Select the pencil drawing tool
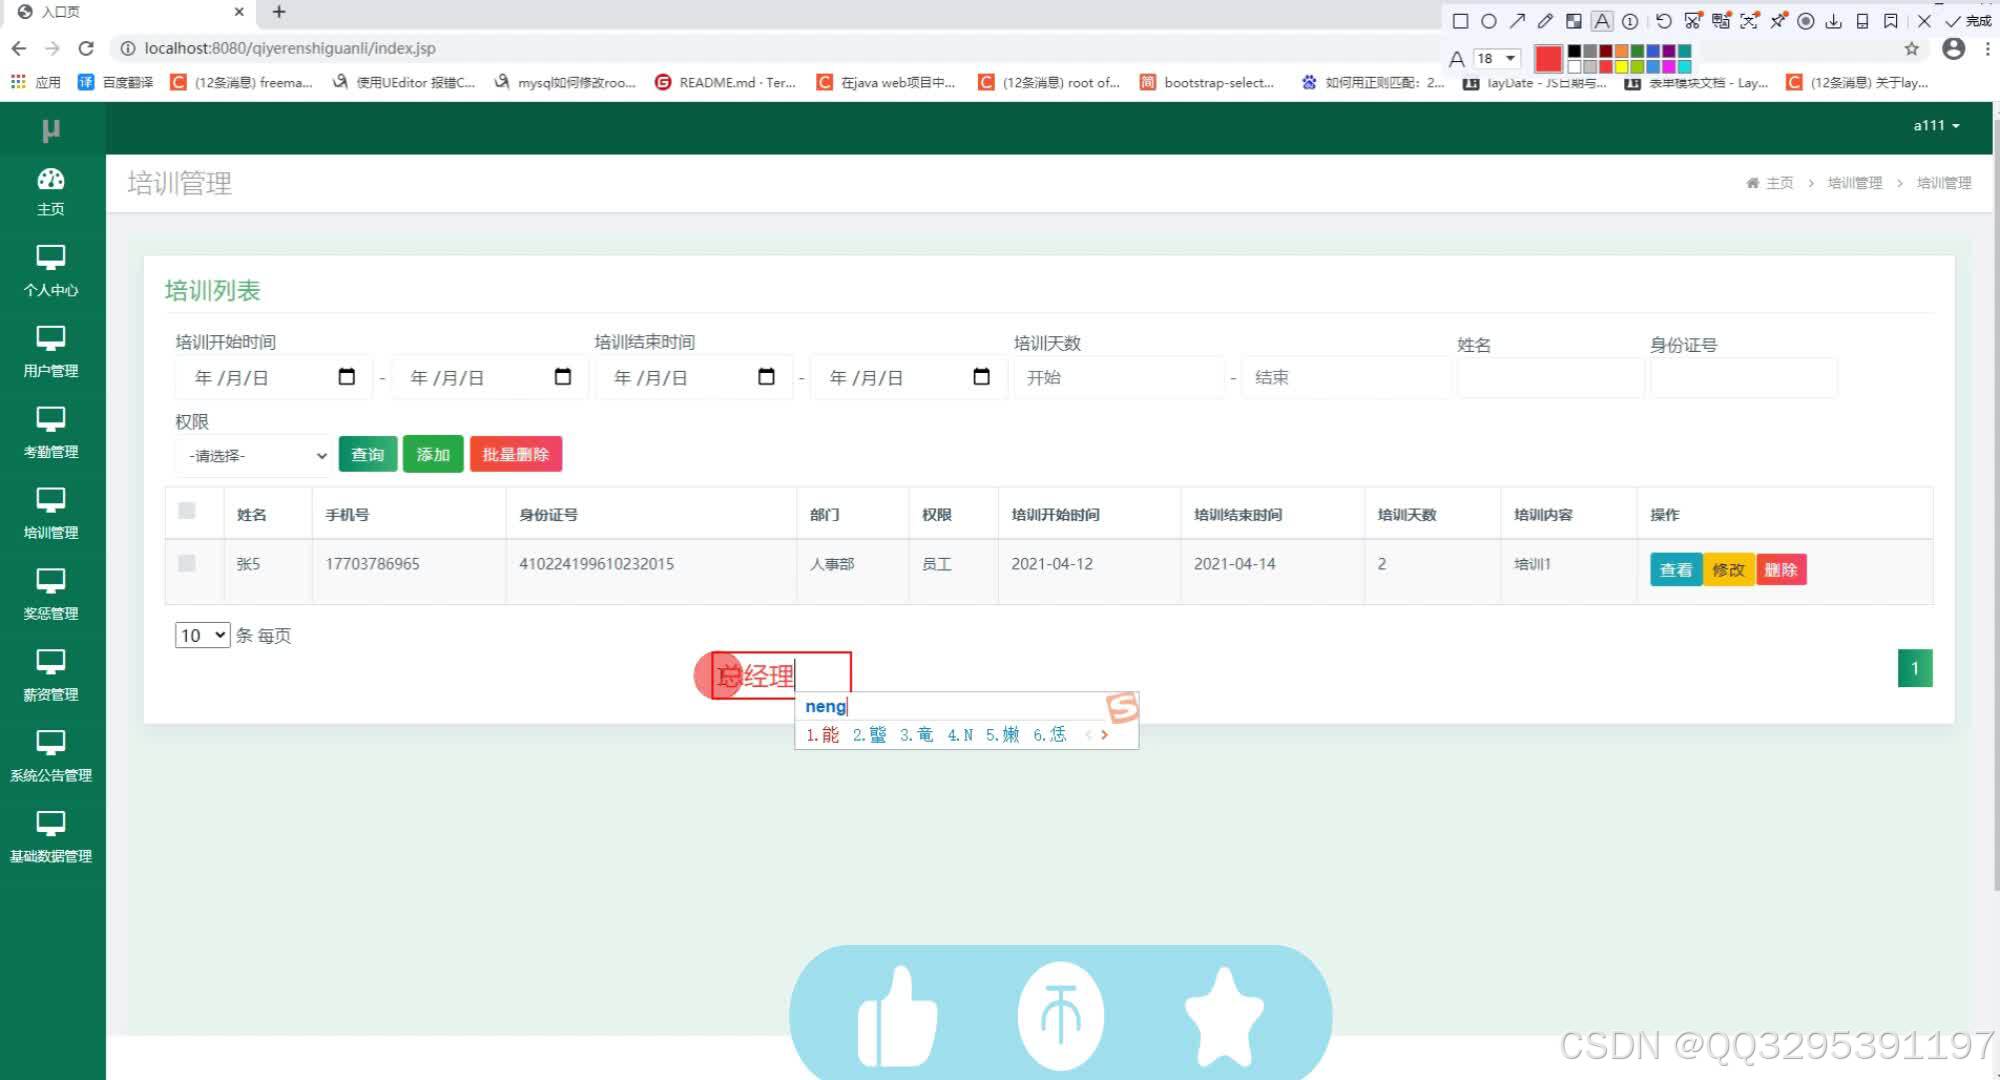The width and height of the screenshot is (2000, 1080). point(1545,21)
